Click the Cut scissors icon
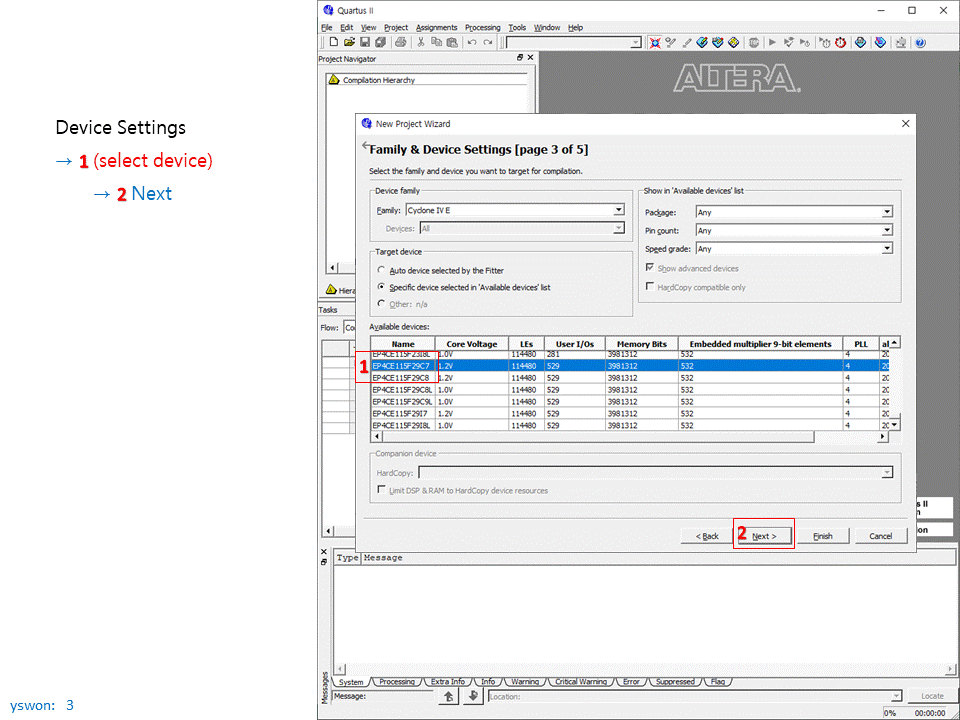The image size is (960, 720). [421, 42]
